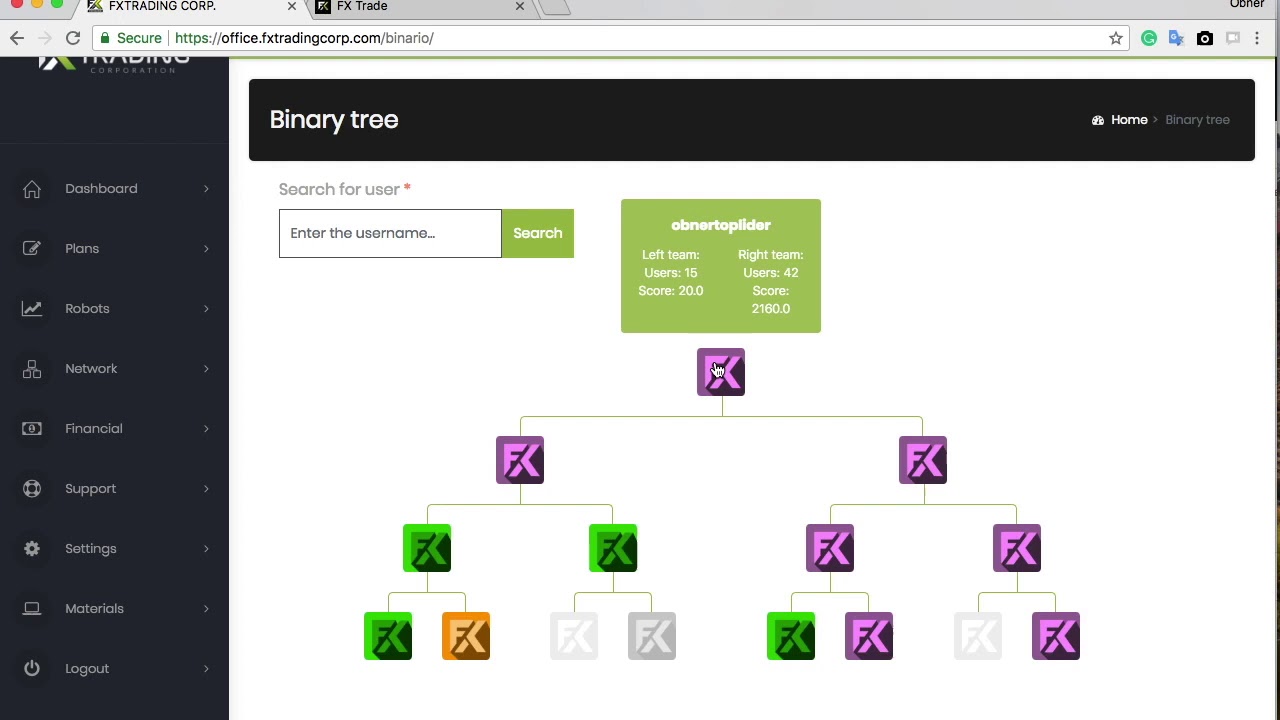Click the Robots chart icon in sidebar
The width and height of the screenshot is (1280, 720).
point(32,309)
